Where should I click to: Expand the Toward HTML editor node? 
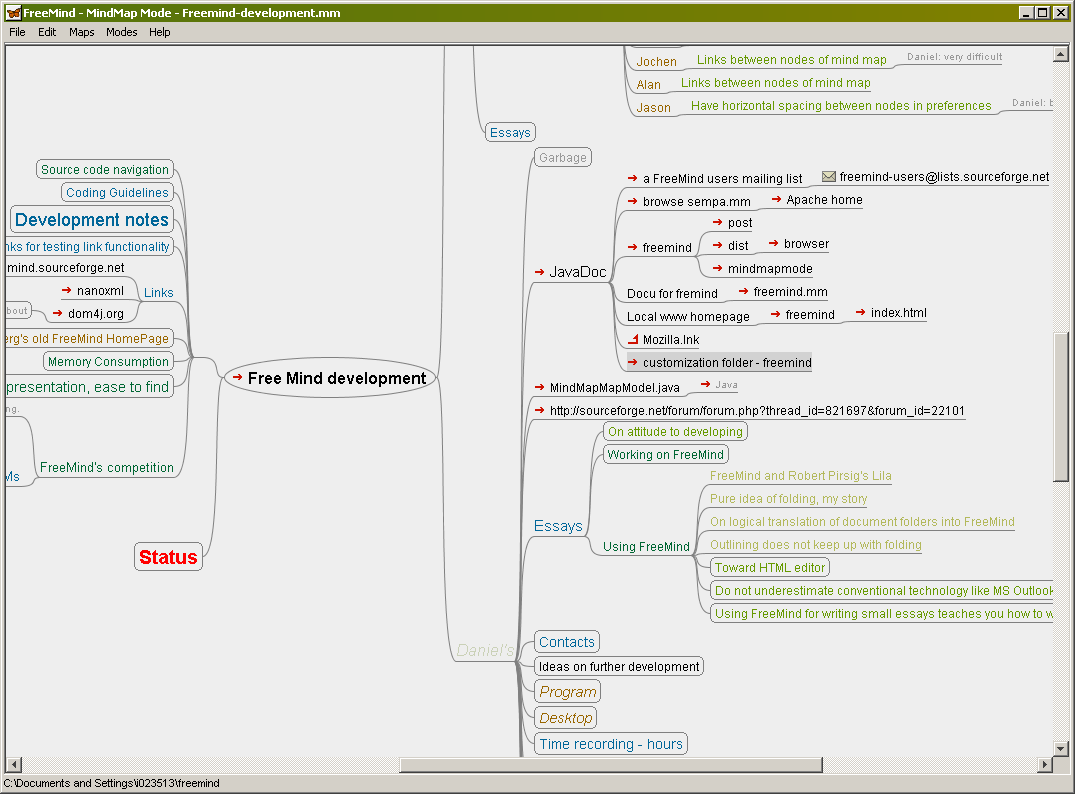pyautogui.click(x=770, y=567)
